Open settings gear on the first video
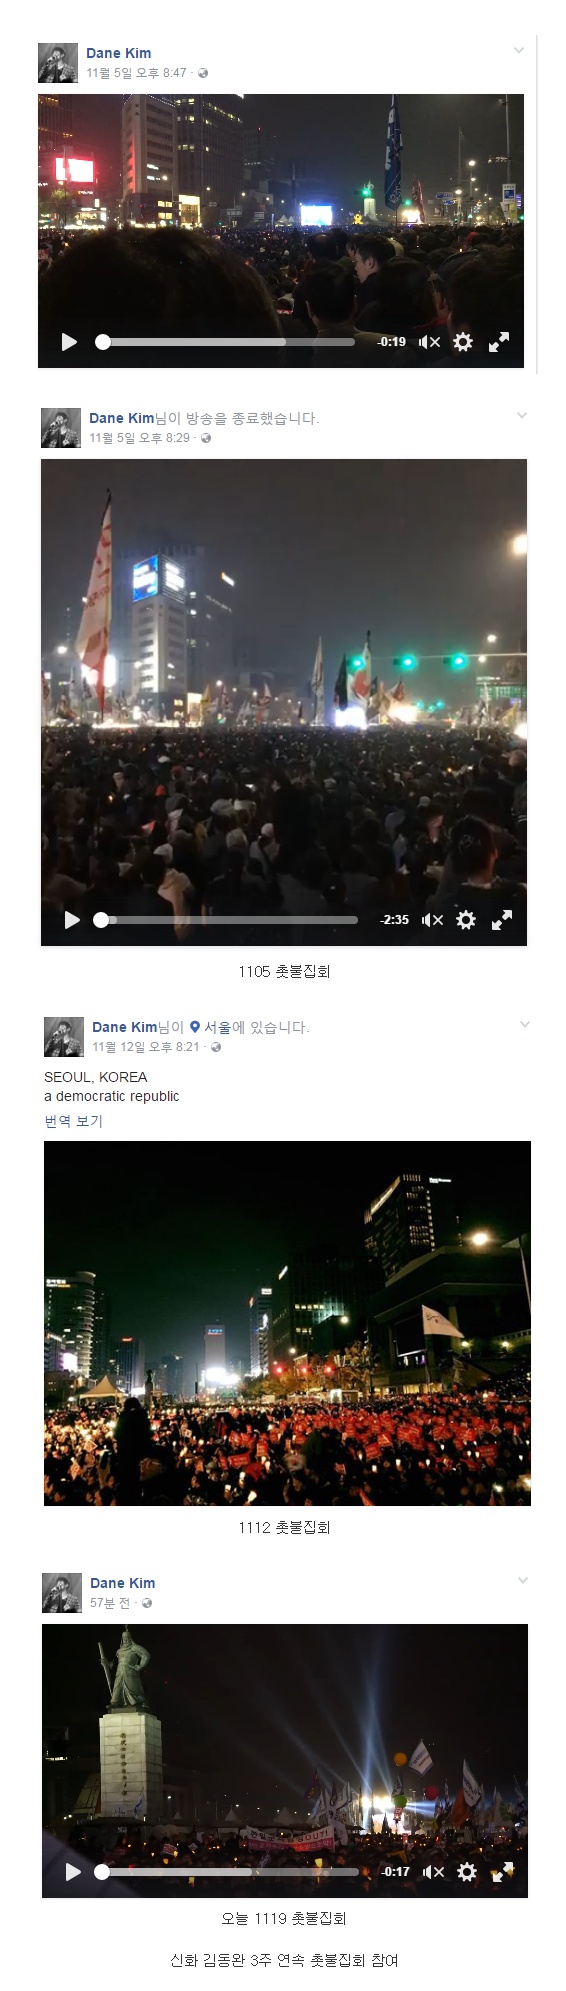Image resolution: width=566 pixels, height=1991 pixels. pos(463,342)
